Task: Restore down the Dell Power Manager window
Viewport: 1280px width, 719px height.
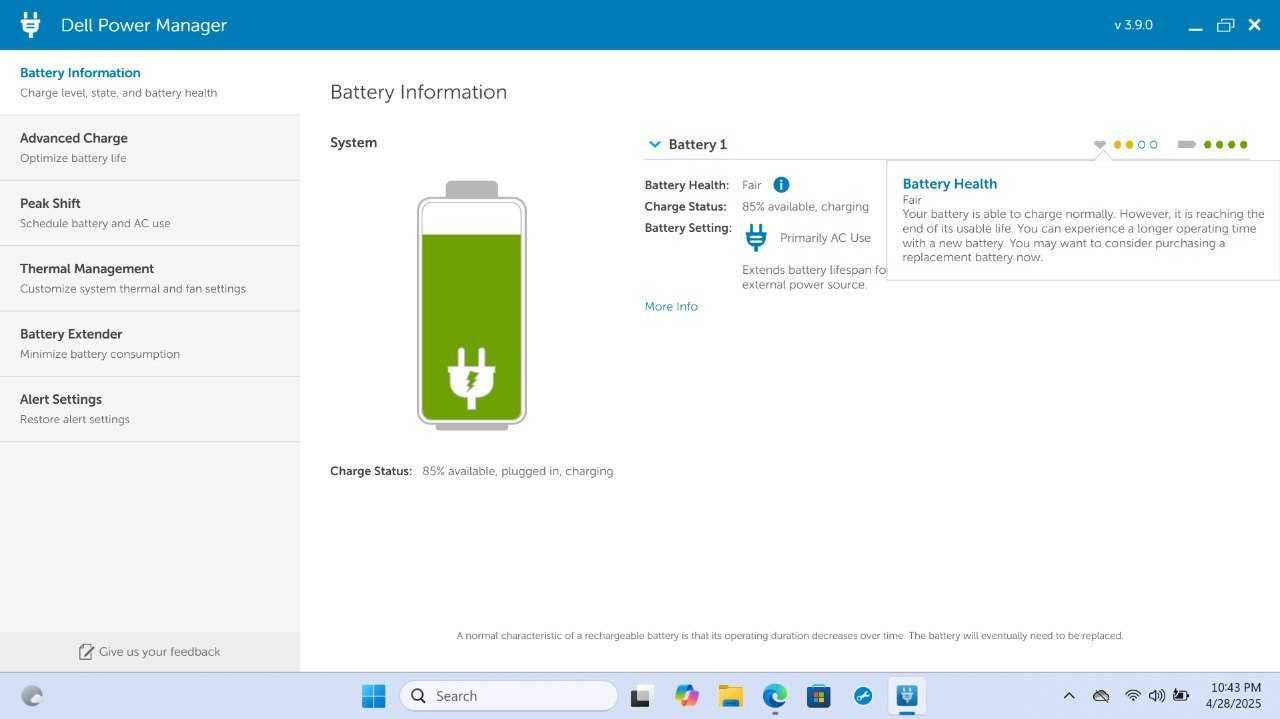Action: [x=1225, y=25]
